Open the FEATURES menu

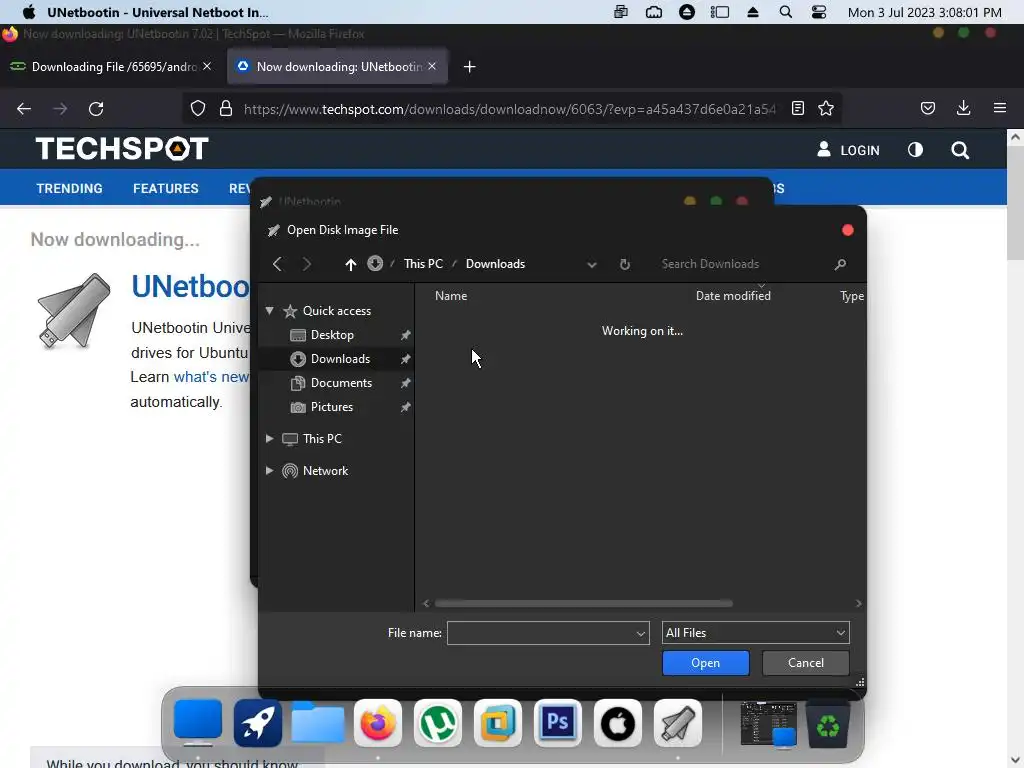[x=166, y=188]
